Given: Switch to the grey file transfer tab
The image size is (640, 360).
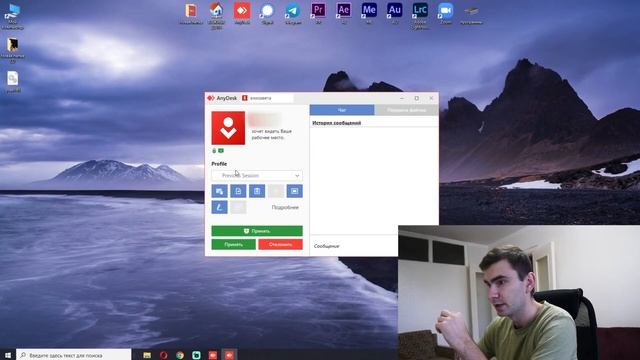Looking at the screenshot, I should pyautogui.click(x=407, y=110).
